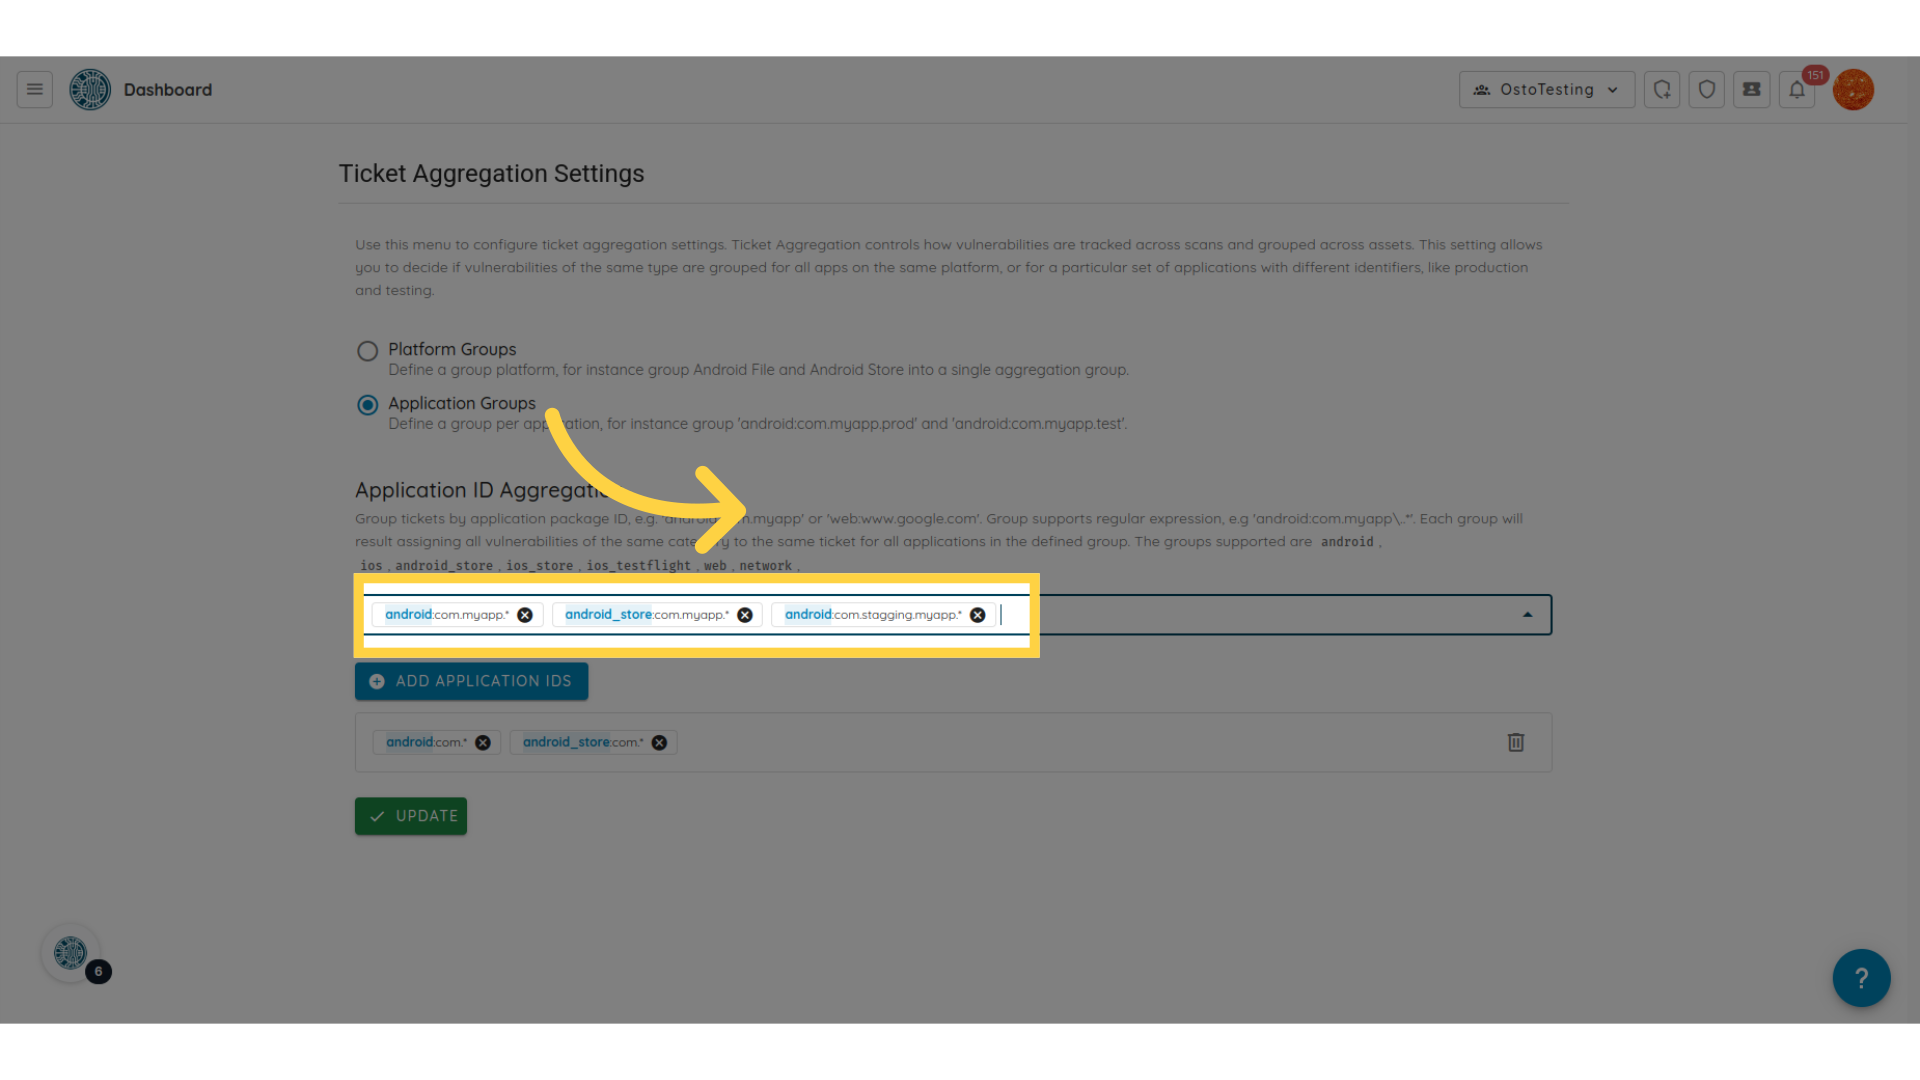Open the OstoTesting organization dropdown
Image resolution: width=1920 pixels, height=1080 pixels.
tap(1546, 90)
